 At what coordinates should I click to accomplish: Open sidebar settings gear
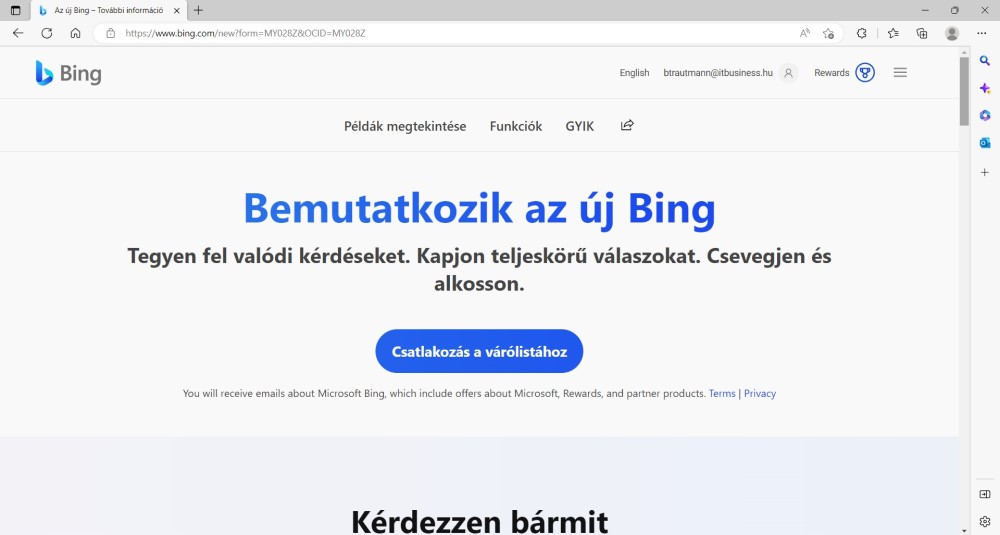click(985, 522)
